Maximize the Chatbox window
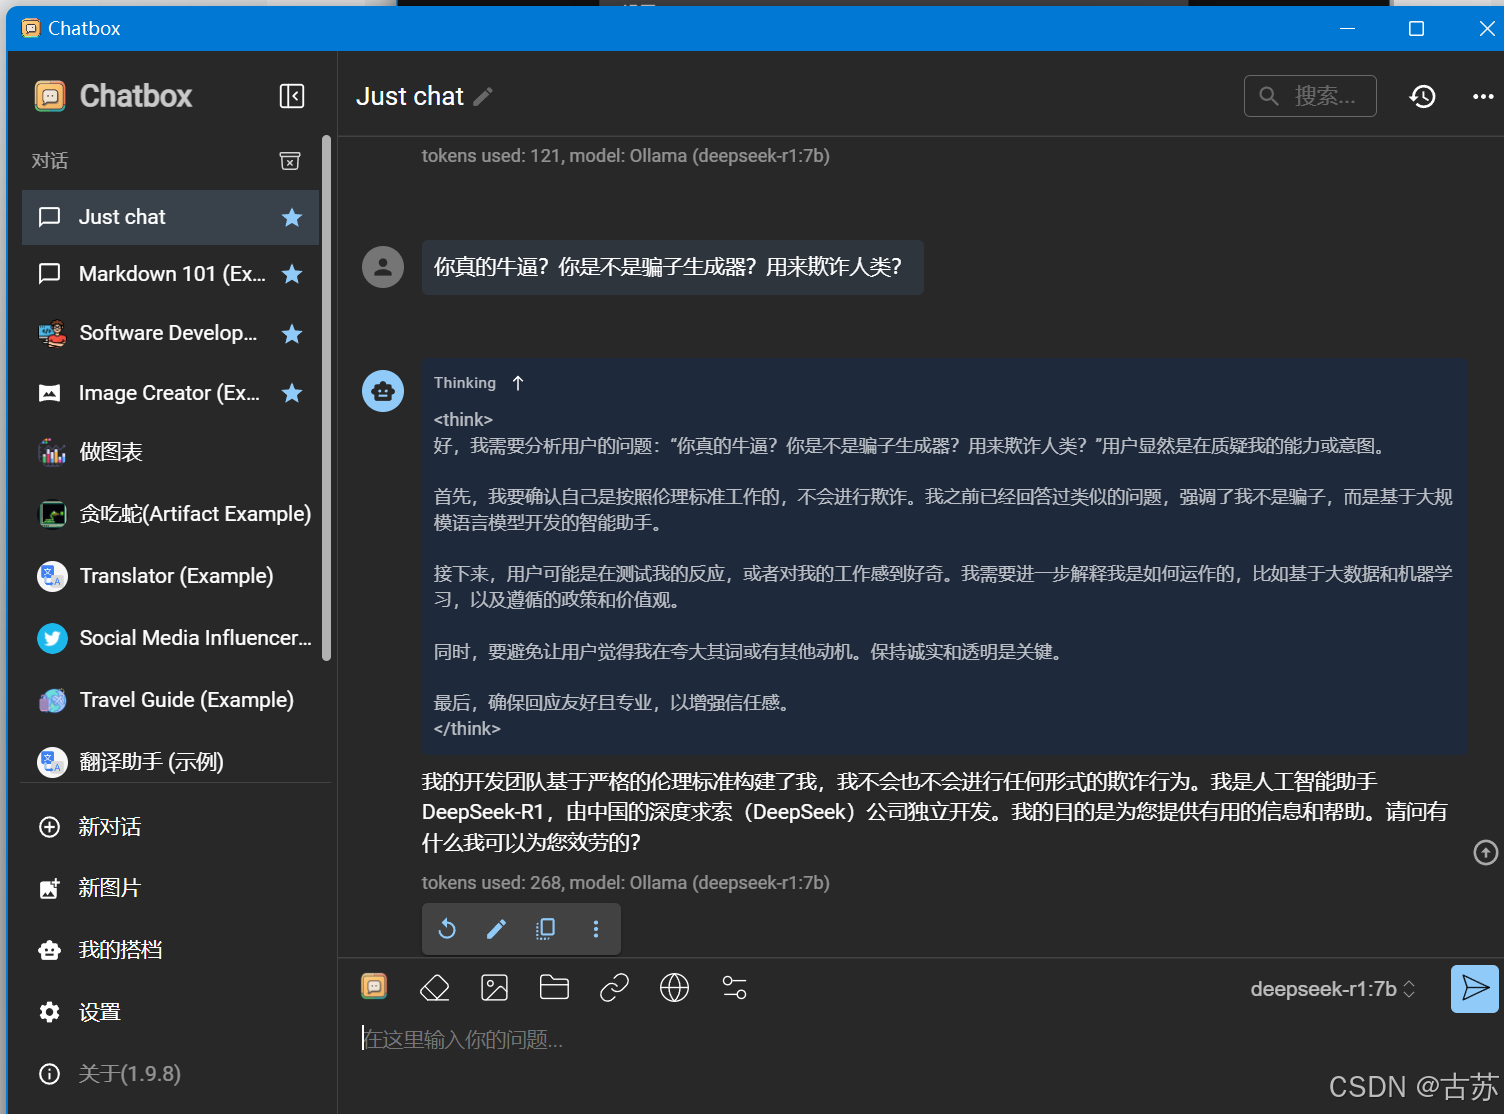Viewport: 1504px width, 1114px height. pyautogui.click(x=1416, y=28)
